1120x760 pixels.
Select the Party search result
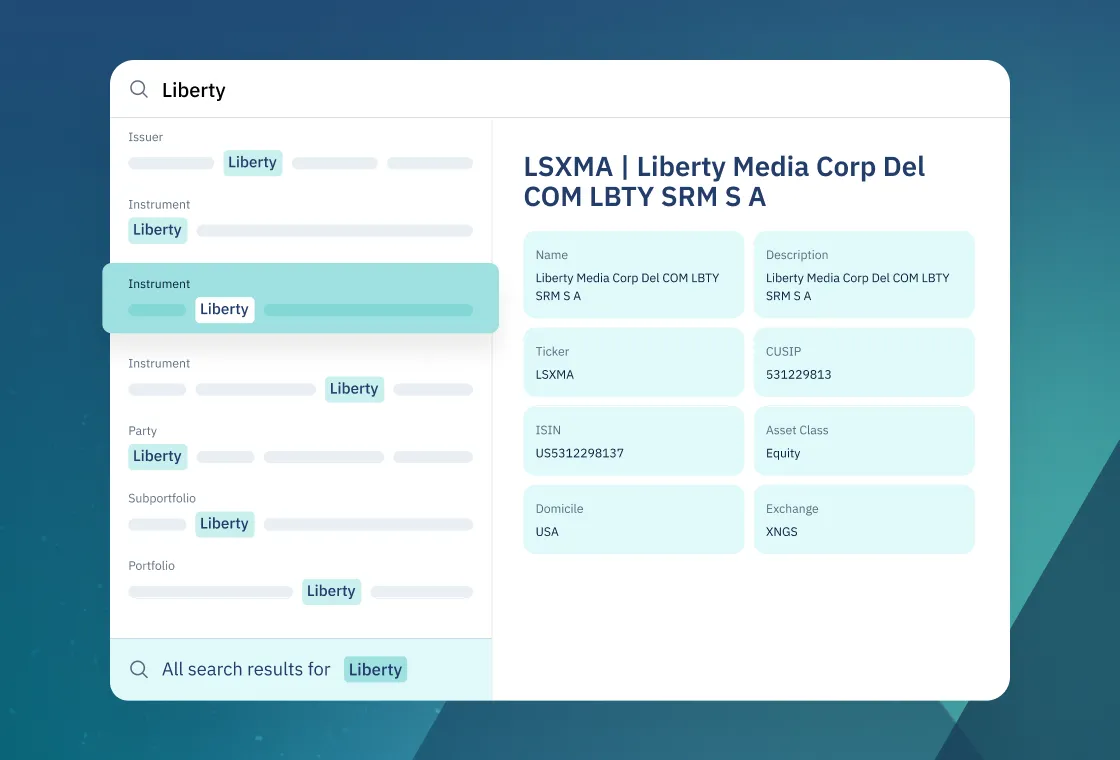pos(300,446)
